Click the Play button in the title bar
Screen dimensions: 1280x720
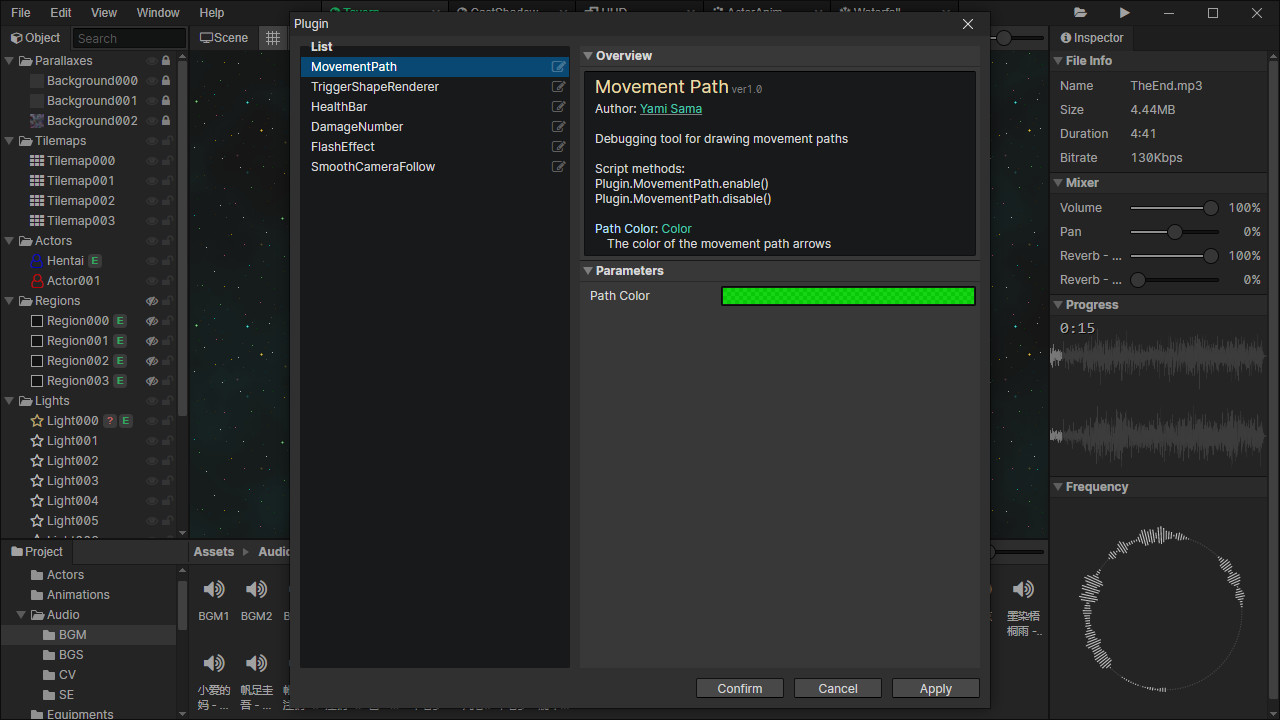pyautogui.click(x=1124, y=13)
